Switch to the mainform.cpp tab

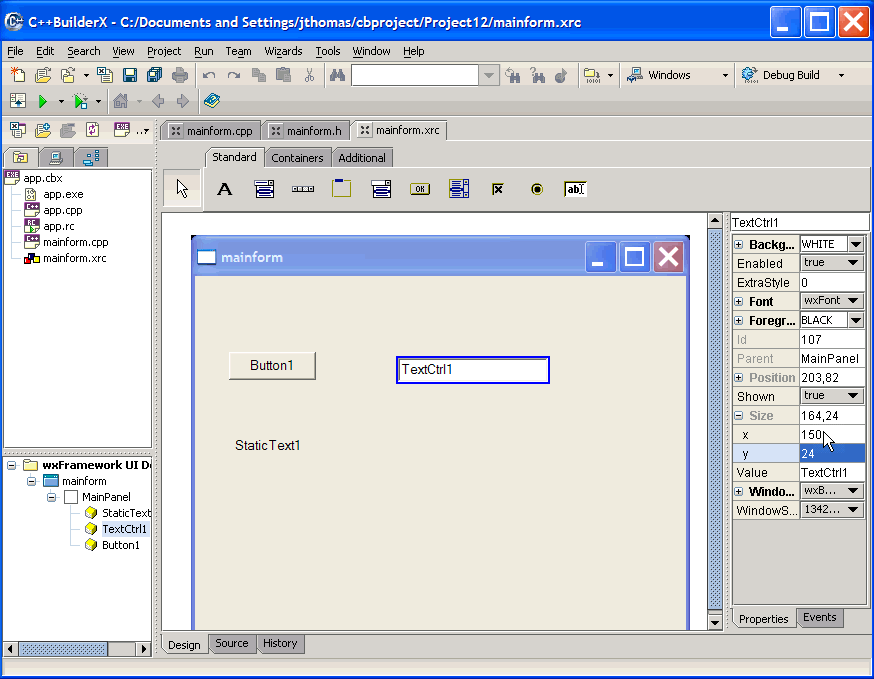pos(212,131)
